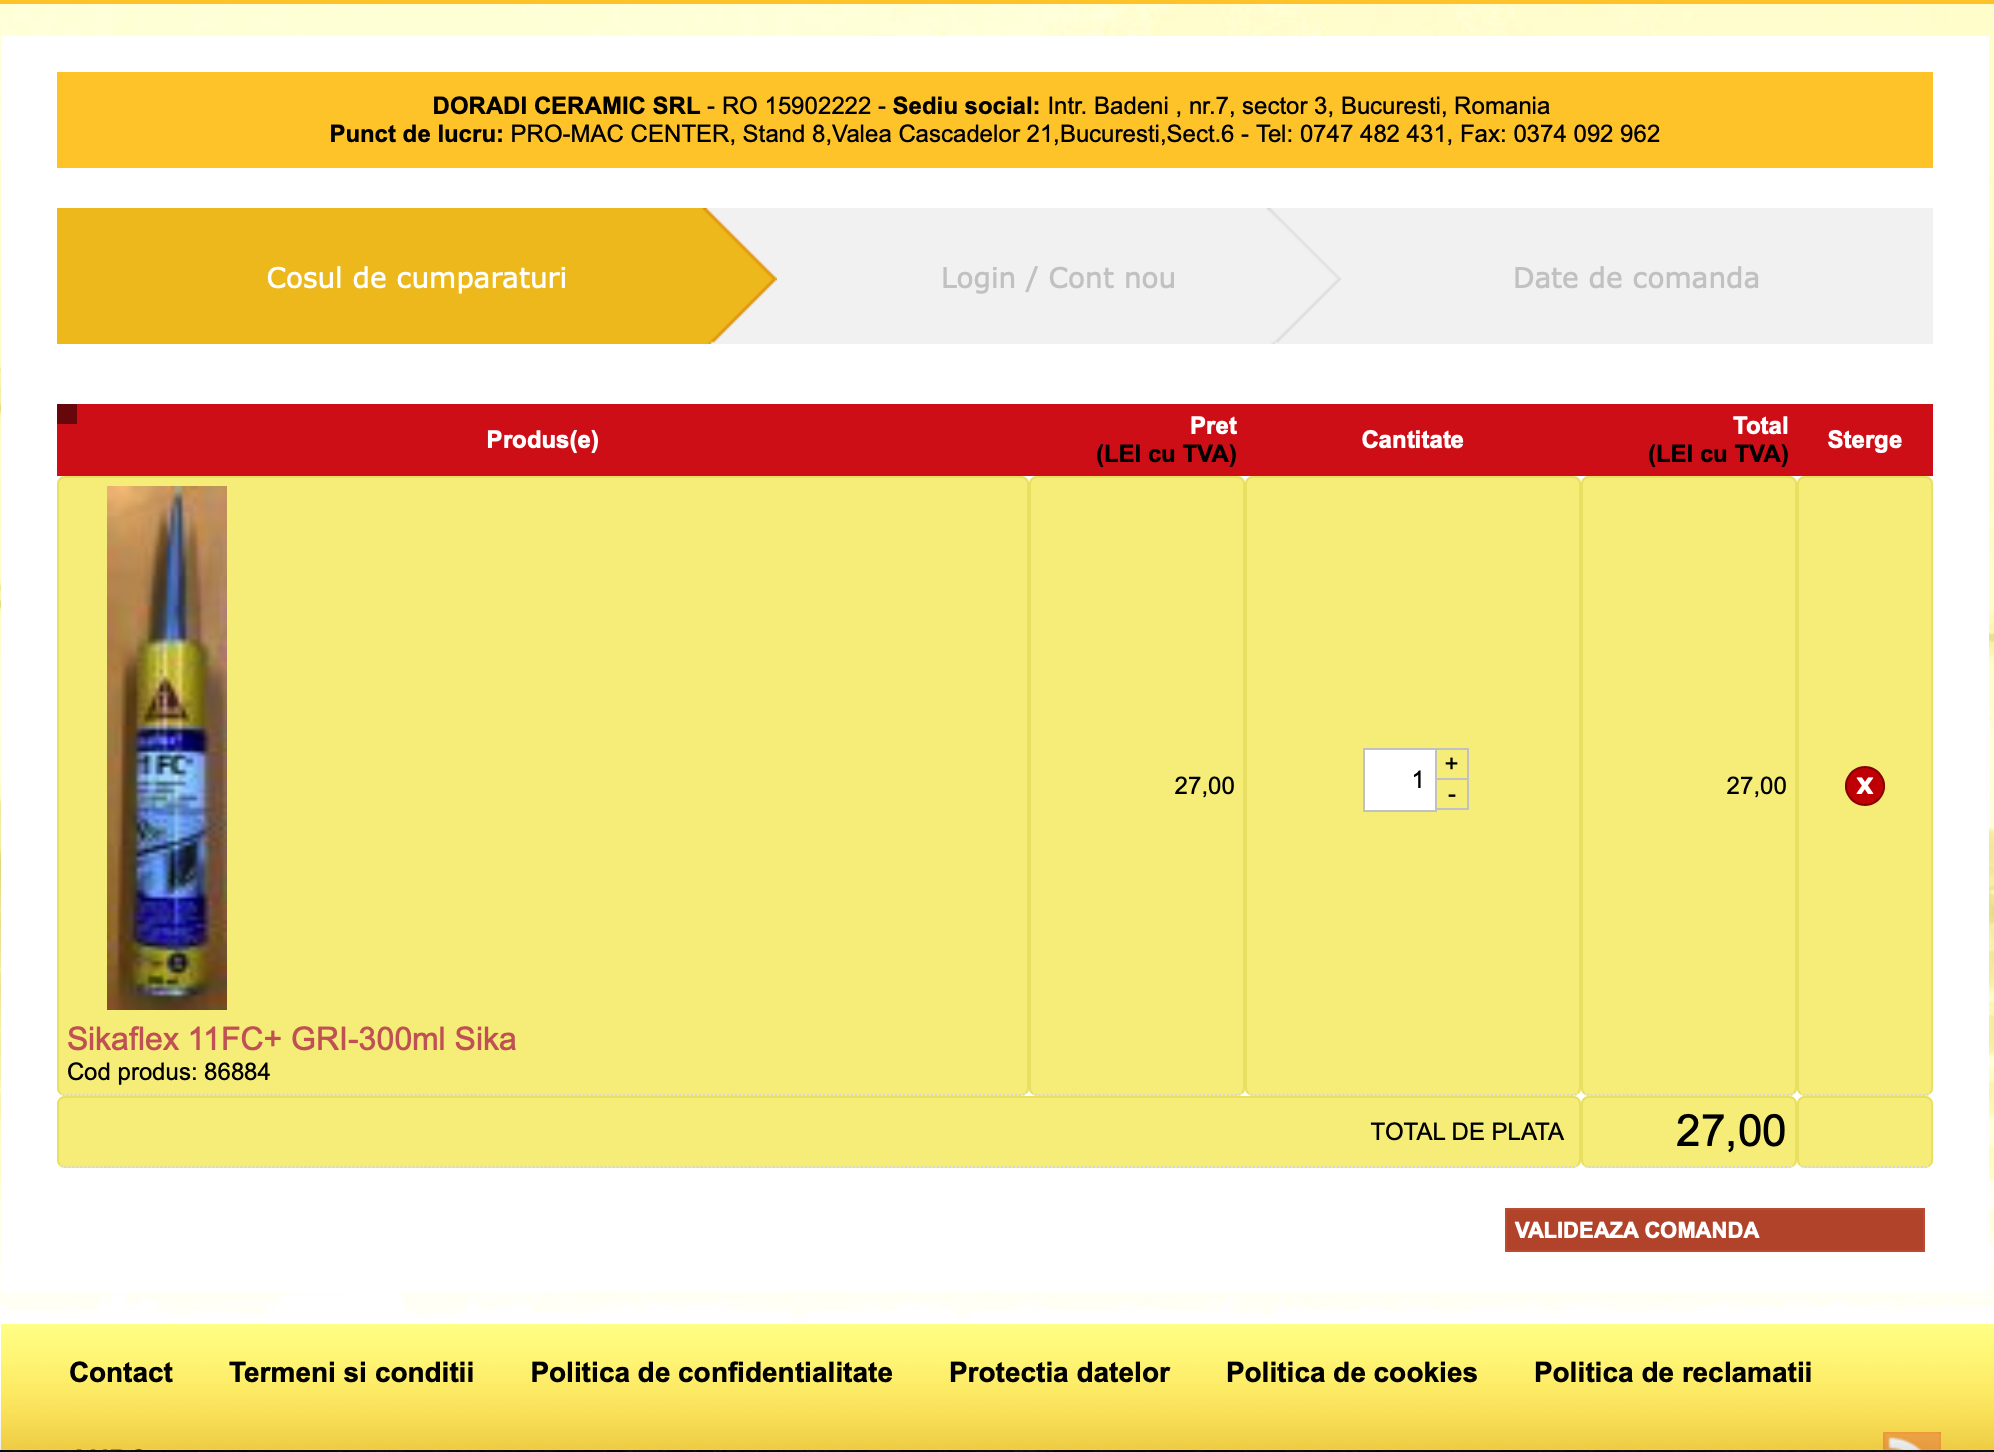Select the Cosul de cumparaturi step

point(416,277)
